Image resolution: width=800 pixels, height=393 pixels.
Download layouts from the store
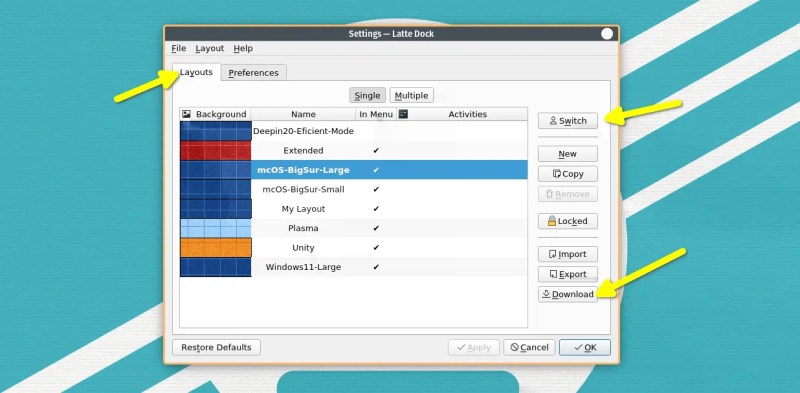[567, 294]
